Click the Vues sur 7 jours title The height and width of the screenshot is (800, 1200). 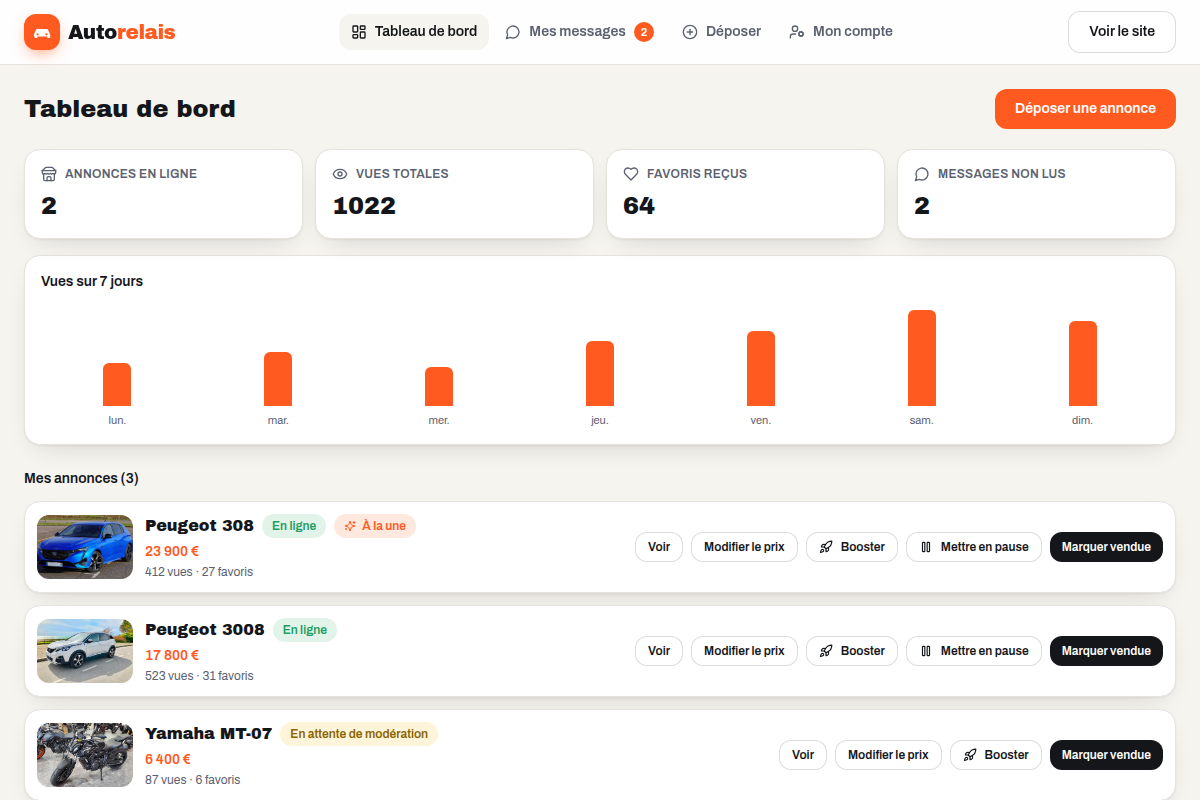(92, 281)
